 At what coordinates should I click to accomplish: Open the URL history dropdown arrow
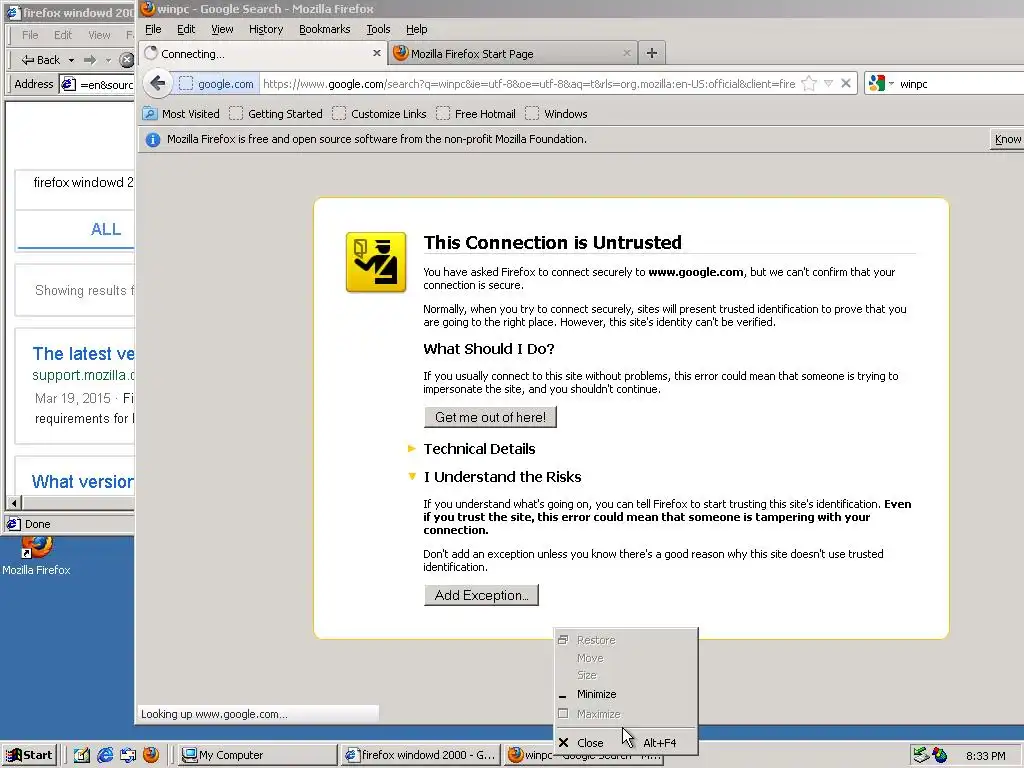828,84
